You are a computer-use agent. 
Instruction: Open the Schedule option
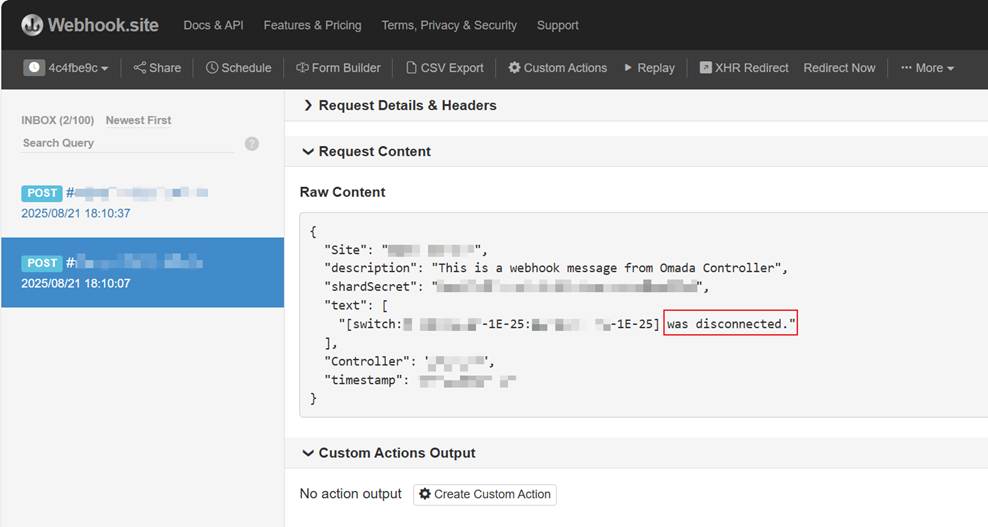coord(238,67)
